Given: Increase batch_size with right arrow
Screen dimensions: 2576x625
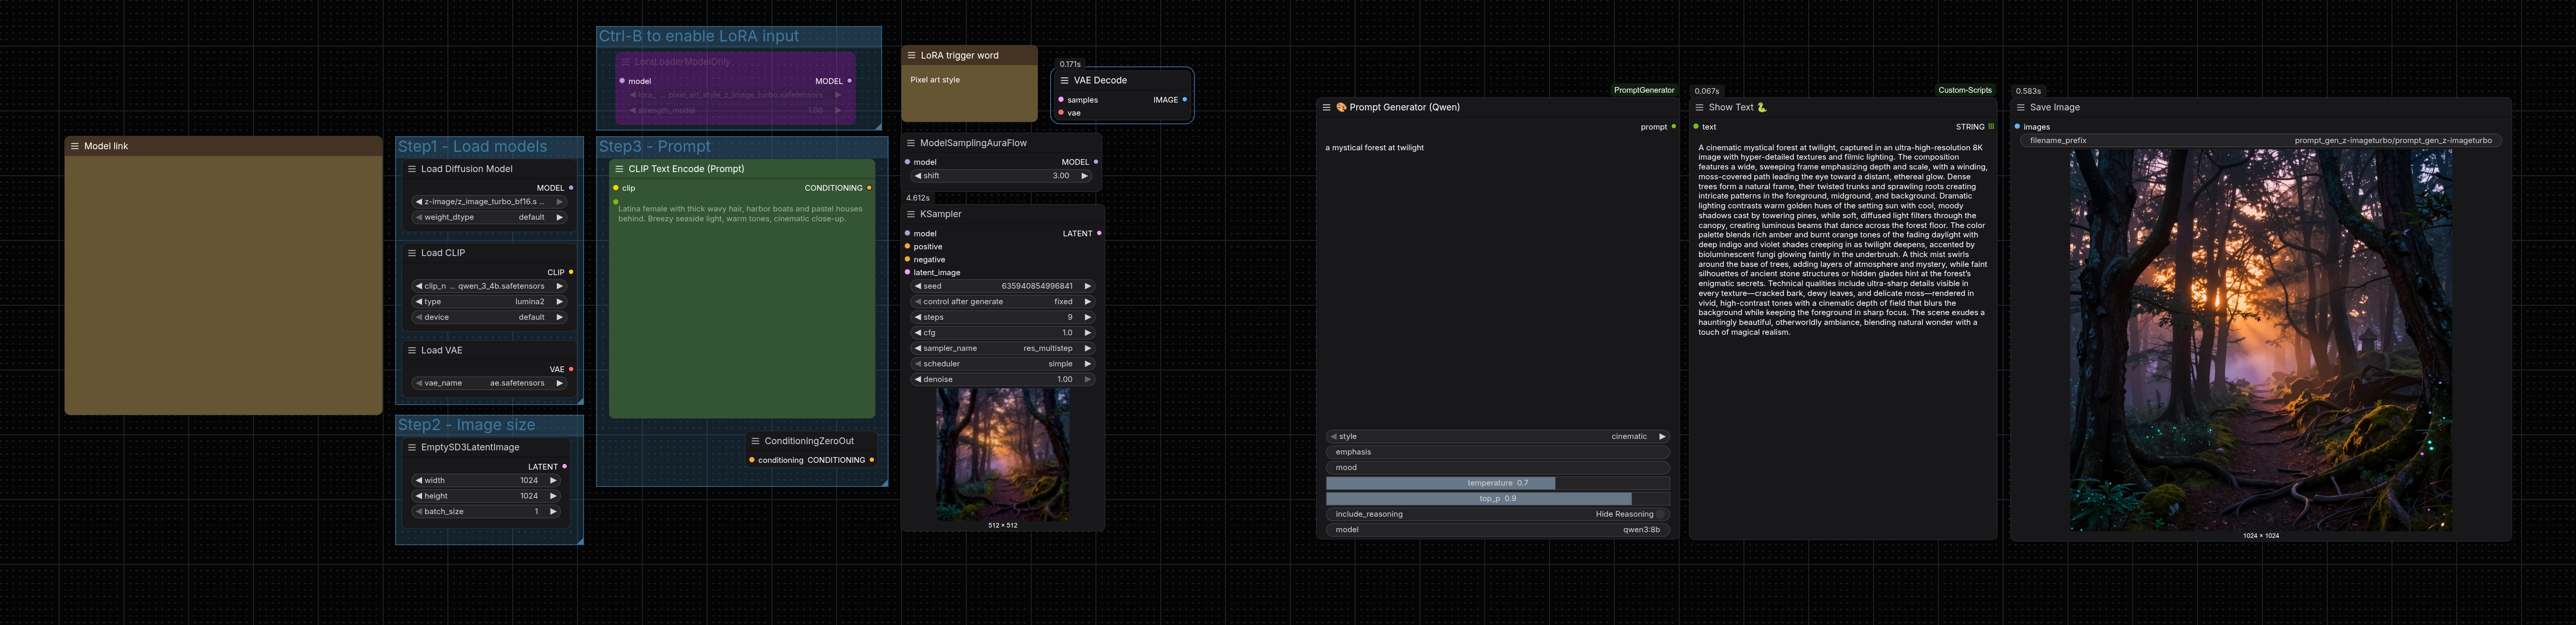Looking at the screenshot, I should pyautogui.click(x=553, y=511).
